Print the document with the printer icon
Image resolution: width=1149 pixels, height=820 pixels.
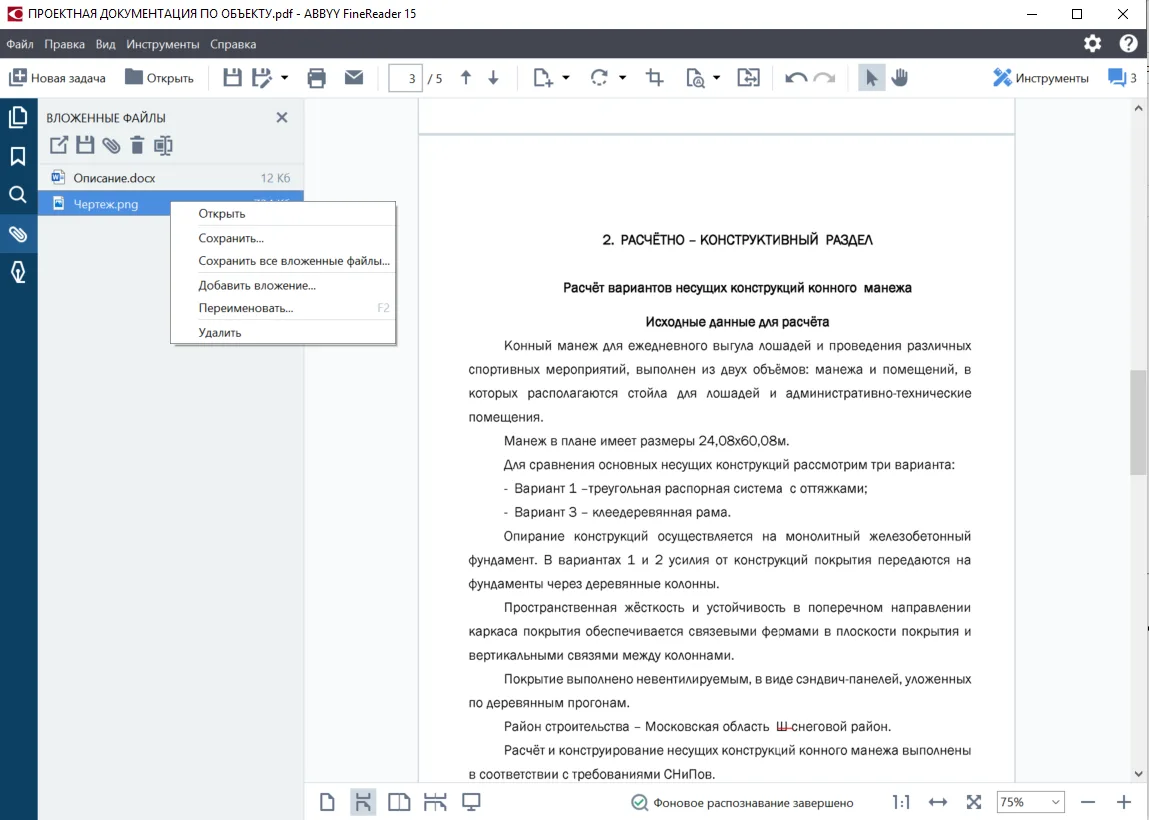[x=317, y=78]
